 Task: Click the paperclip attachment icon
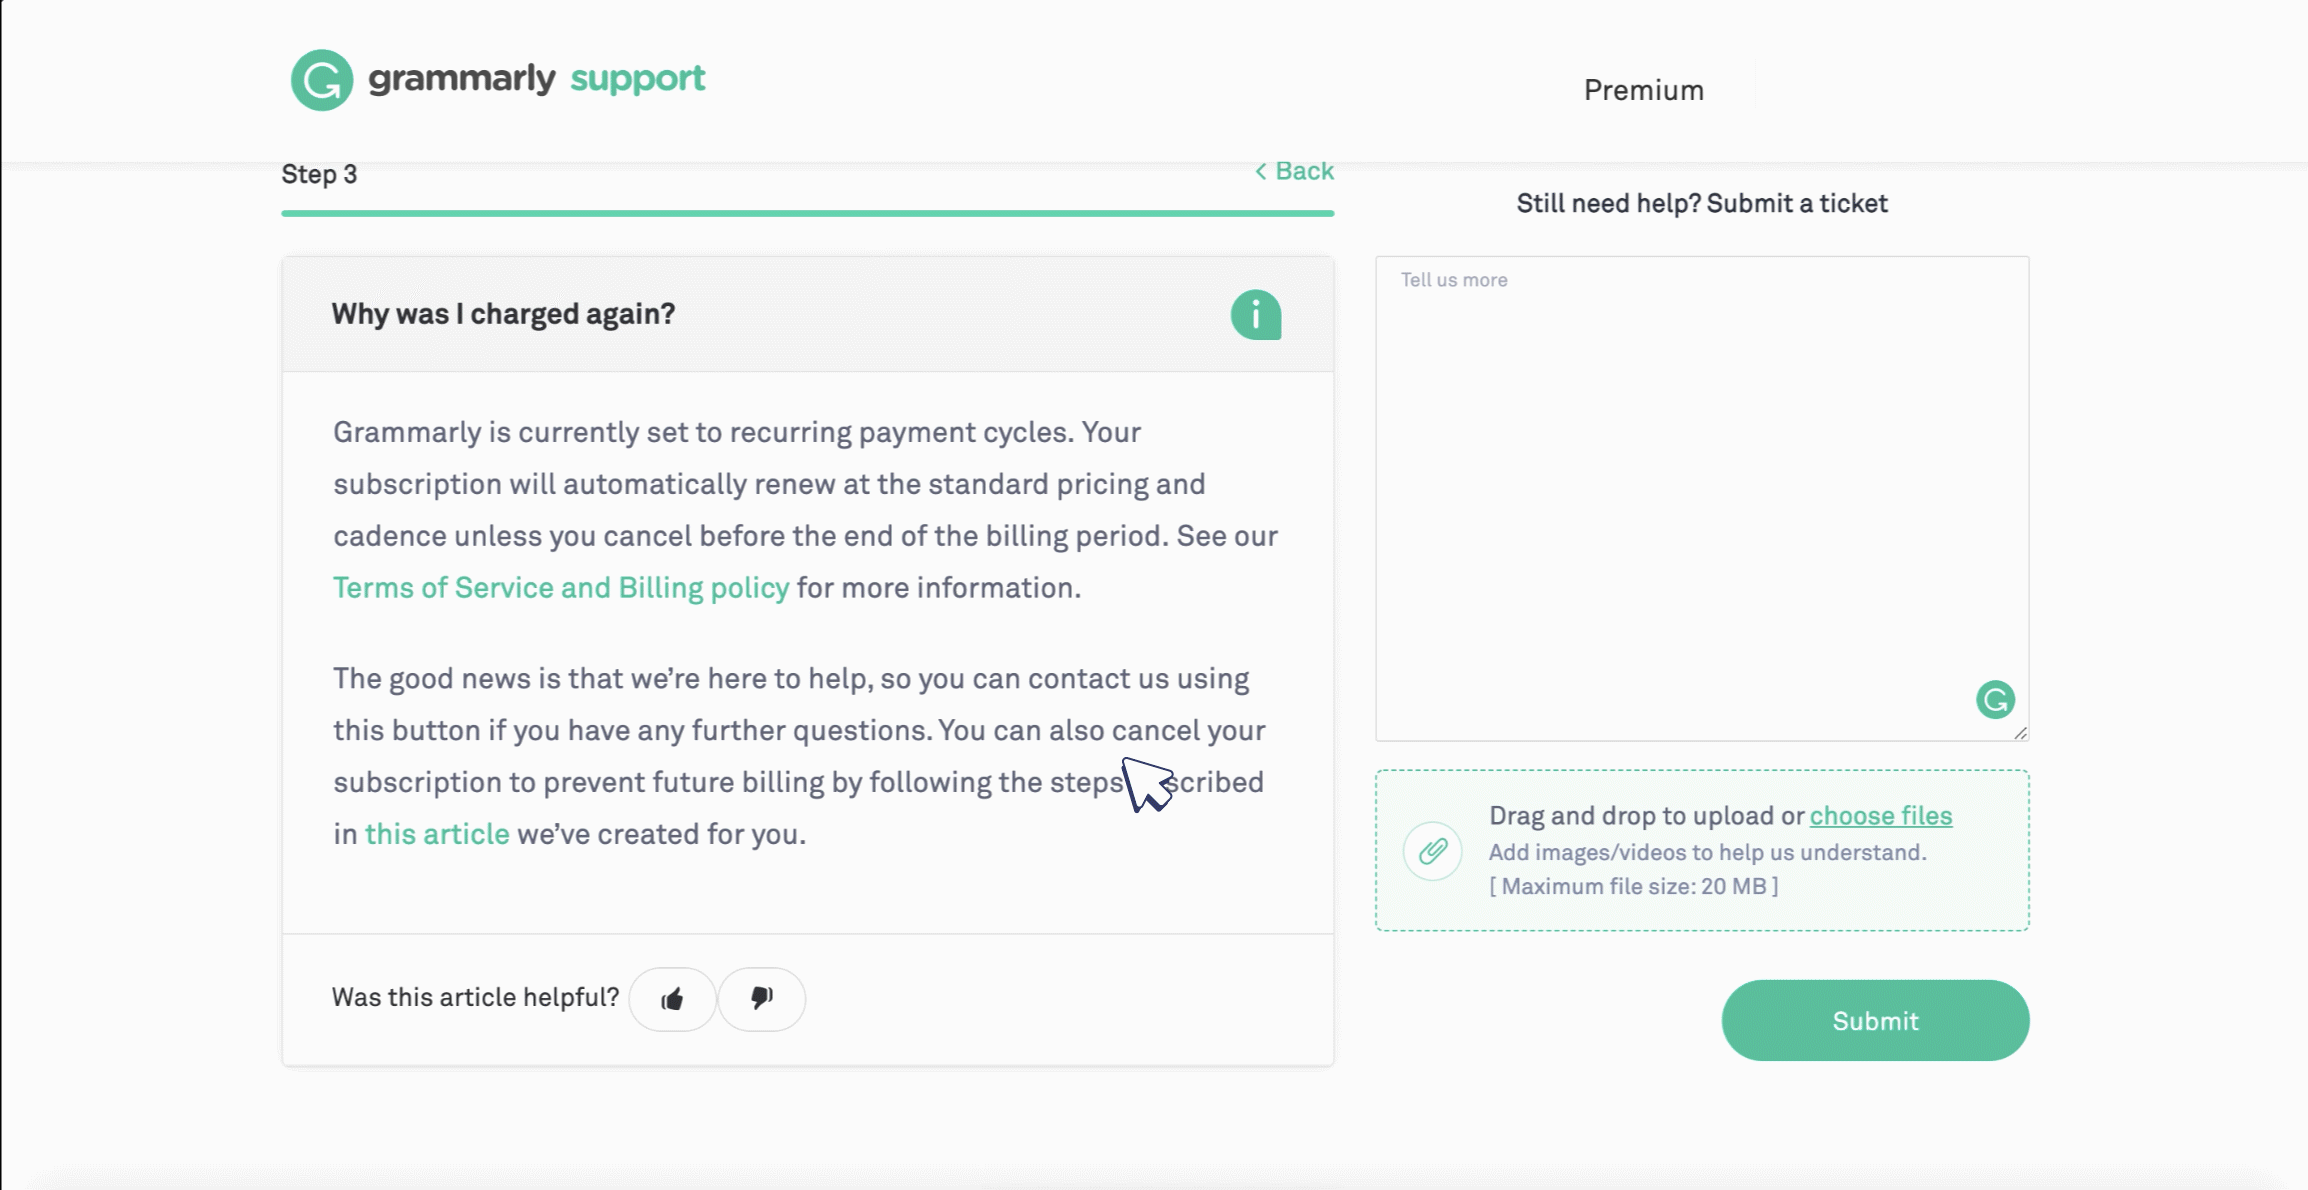(1432, 851)
